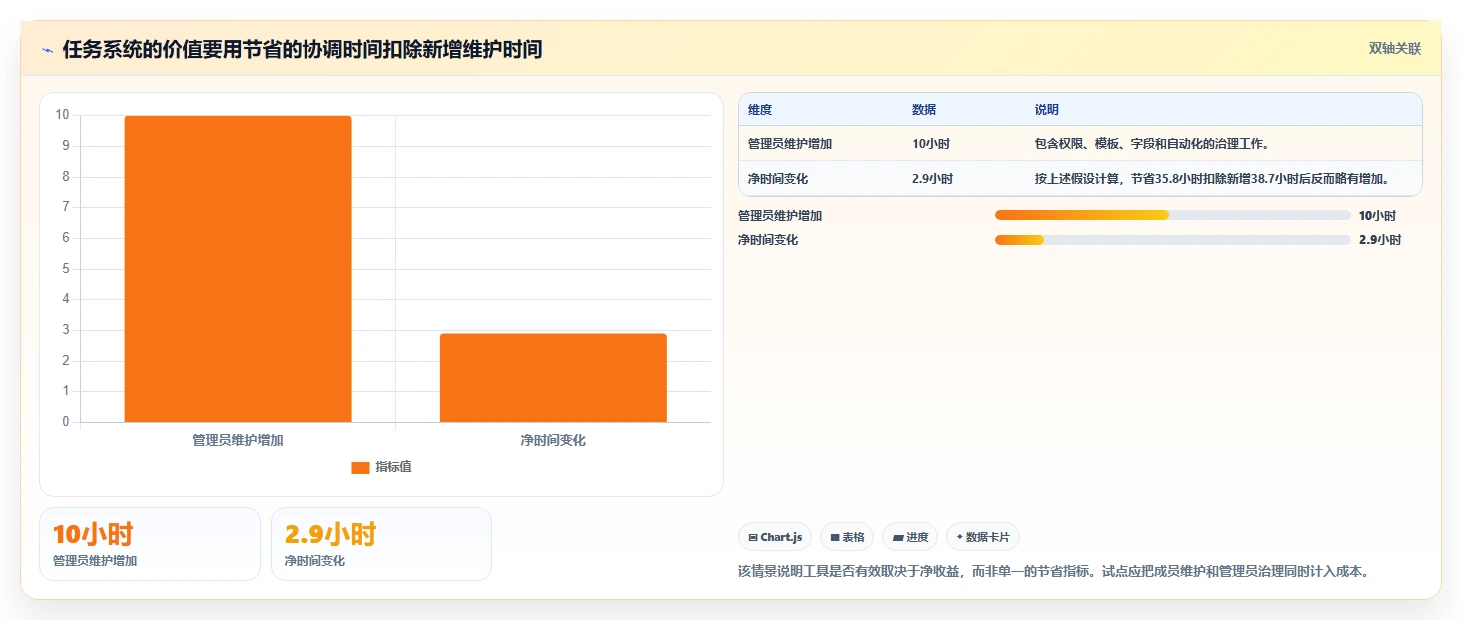
Task: Click the 维度 column header
Action: pos(760,110)
